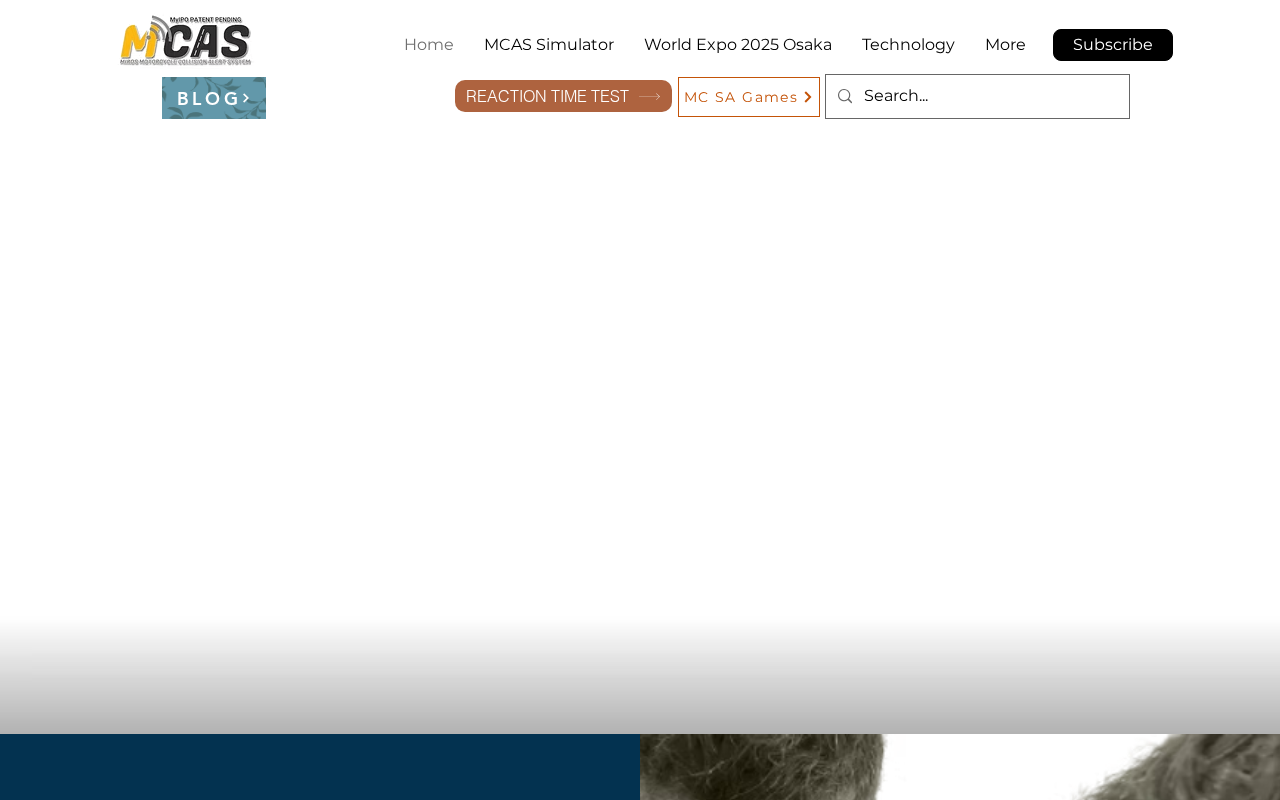Screen dimensions: 1280x800
Task: Expand the More menu
Action: (1005, 45)
